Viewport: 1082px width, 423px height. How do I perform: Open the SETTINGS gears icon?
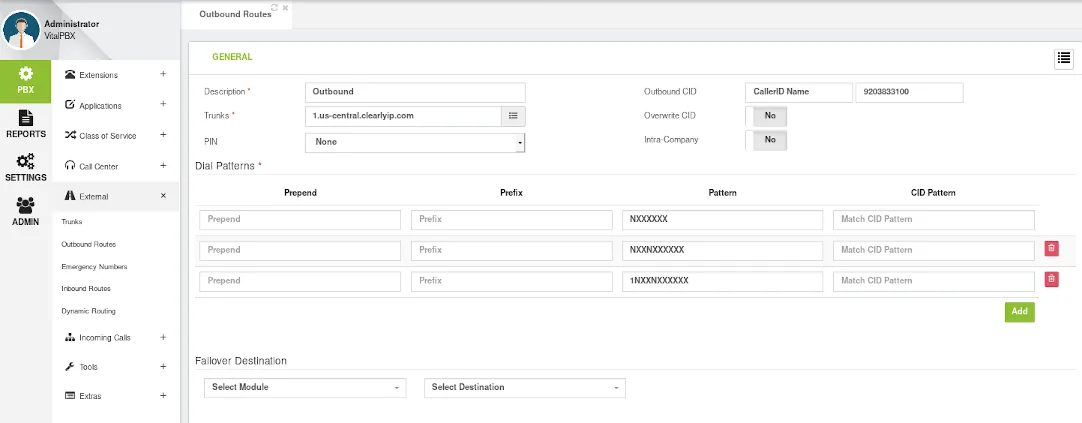click(x=26, y=161)
